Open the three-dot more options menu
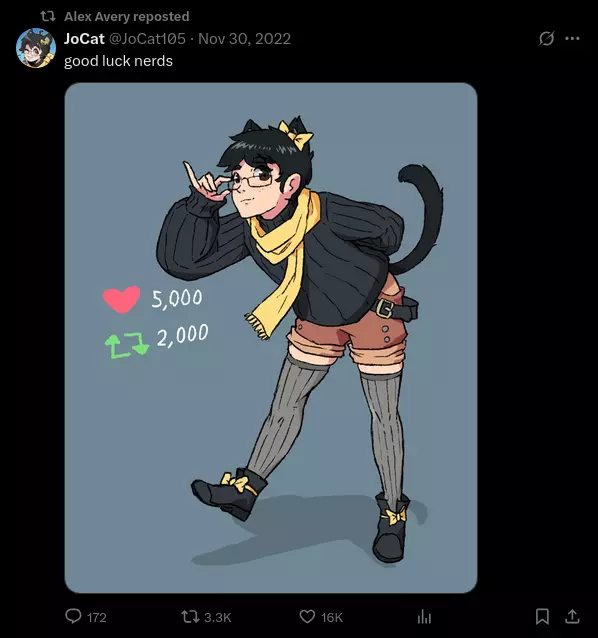598x638 pixels. point(572,39)
